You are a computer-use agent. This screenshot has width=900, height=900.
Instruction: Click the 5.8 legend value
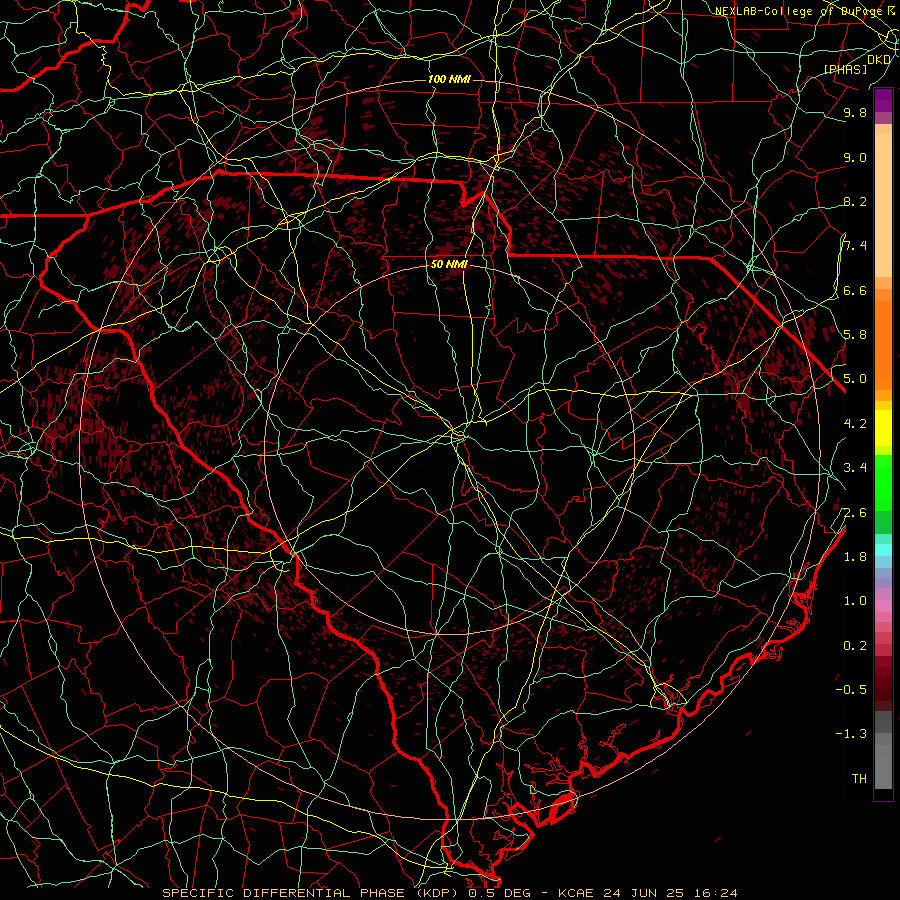click(x=855, y=334)
